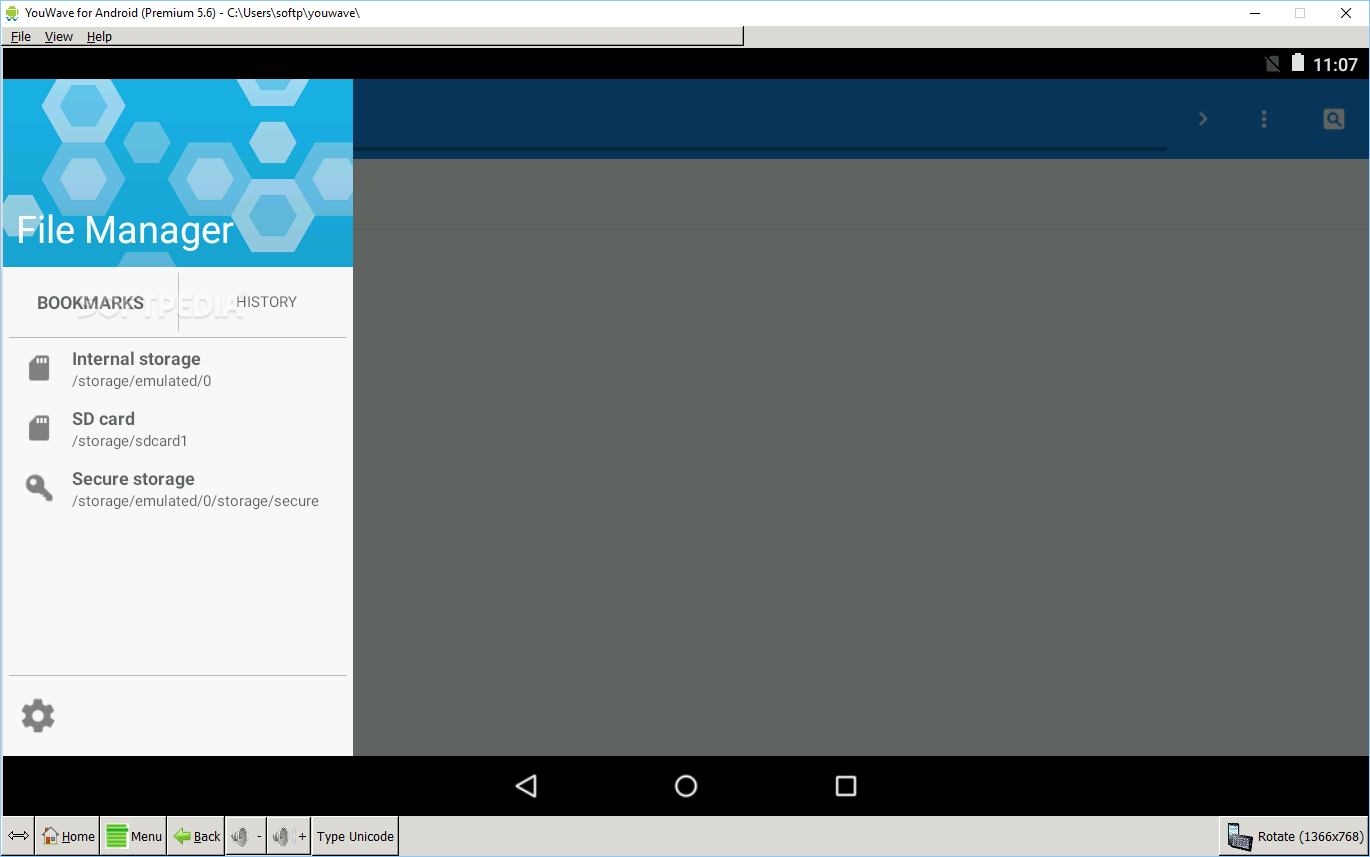The height and width of the screenshot is (857, 1370).
Task: Switch to the HISTORY tab
Action: tap(266, 302)
